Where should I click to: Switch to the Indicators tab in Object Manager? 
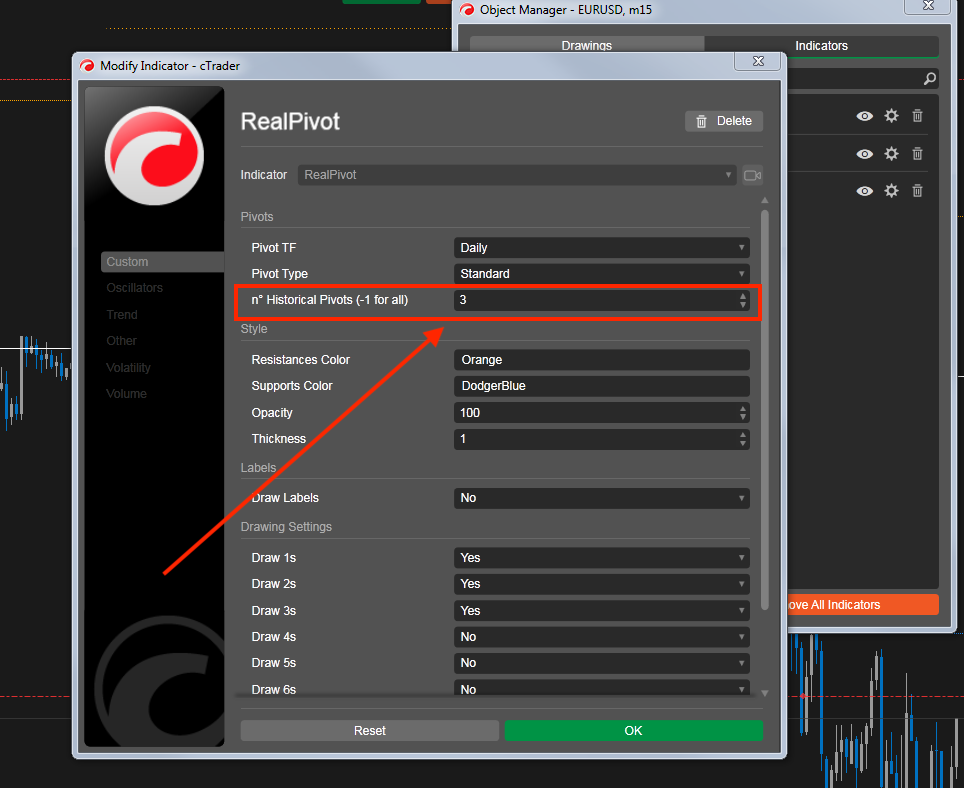click(821, 45)
